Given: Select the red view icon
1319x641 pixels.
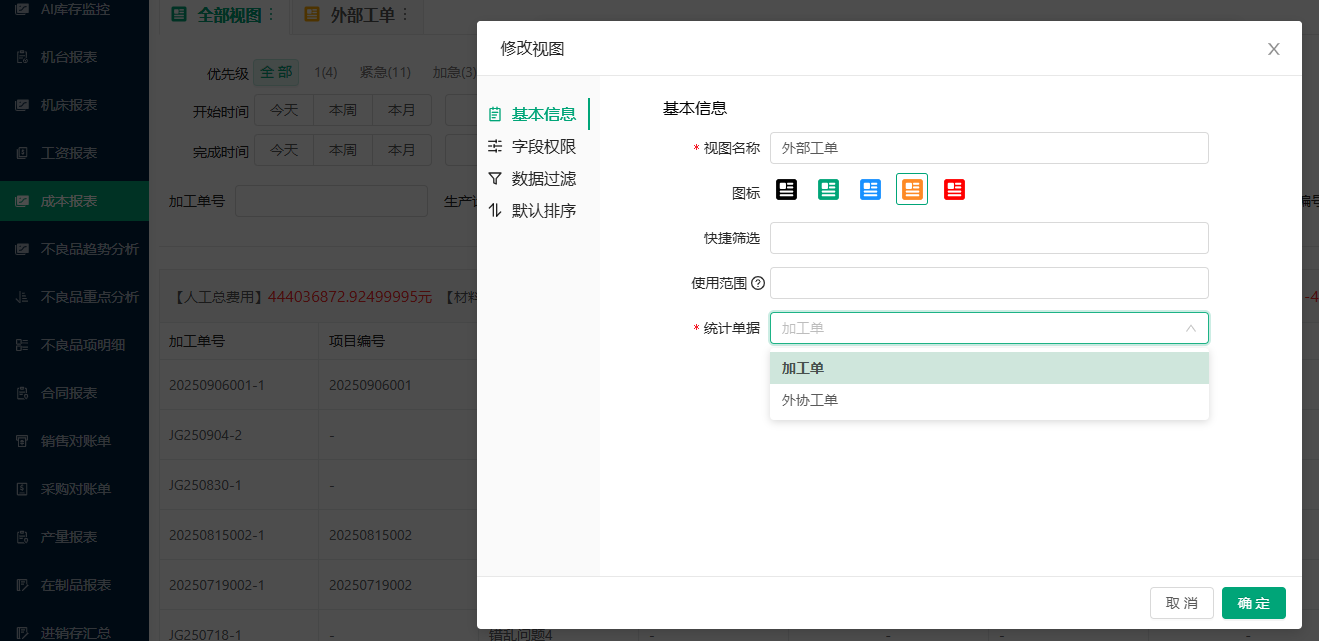Looking at the screenshot, I should tap(954, 189).
